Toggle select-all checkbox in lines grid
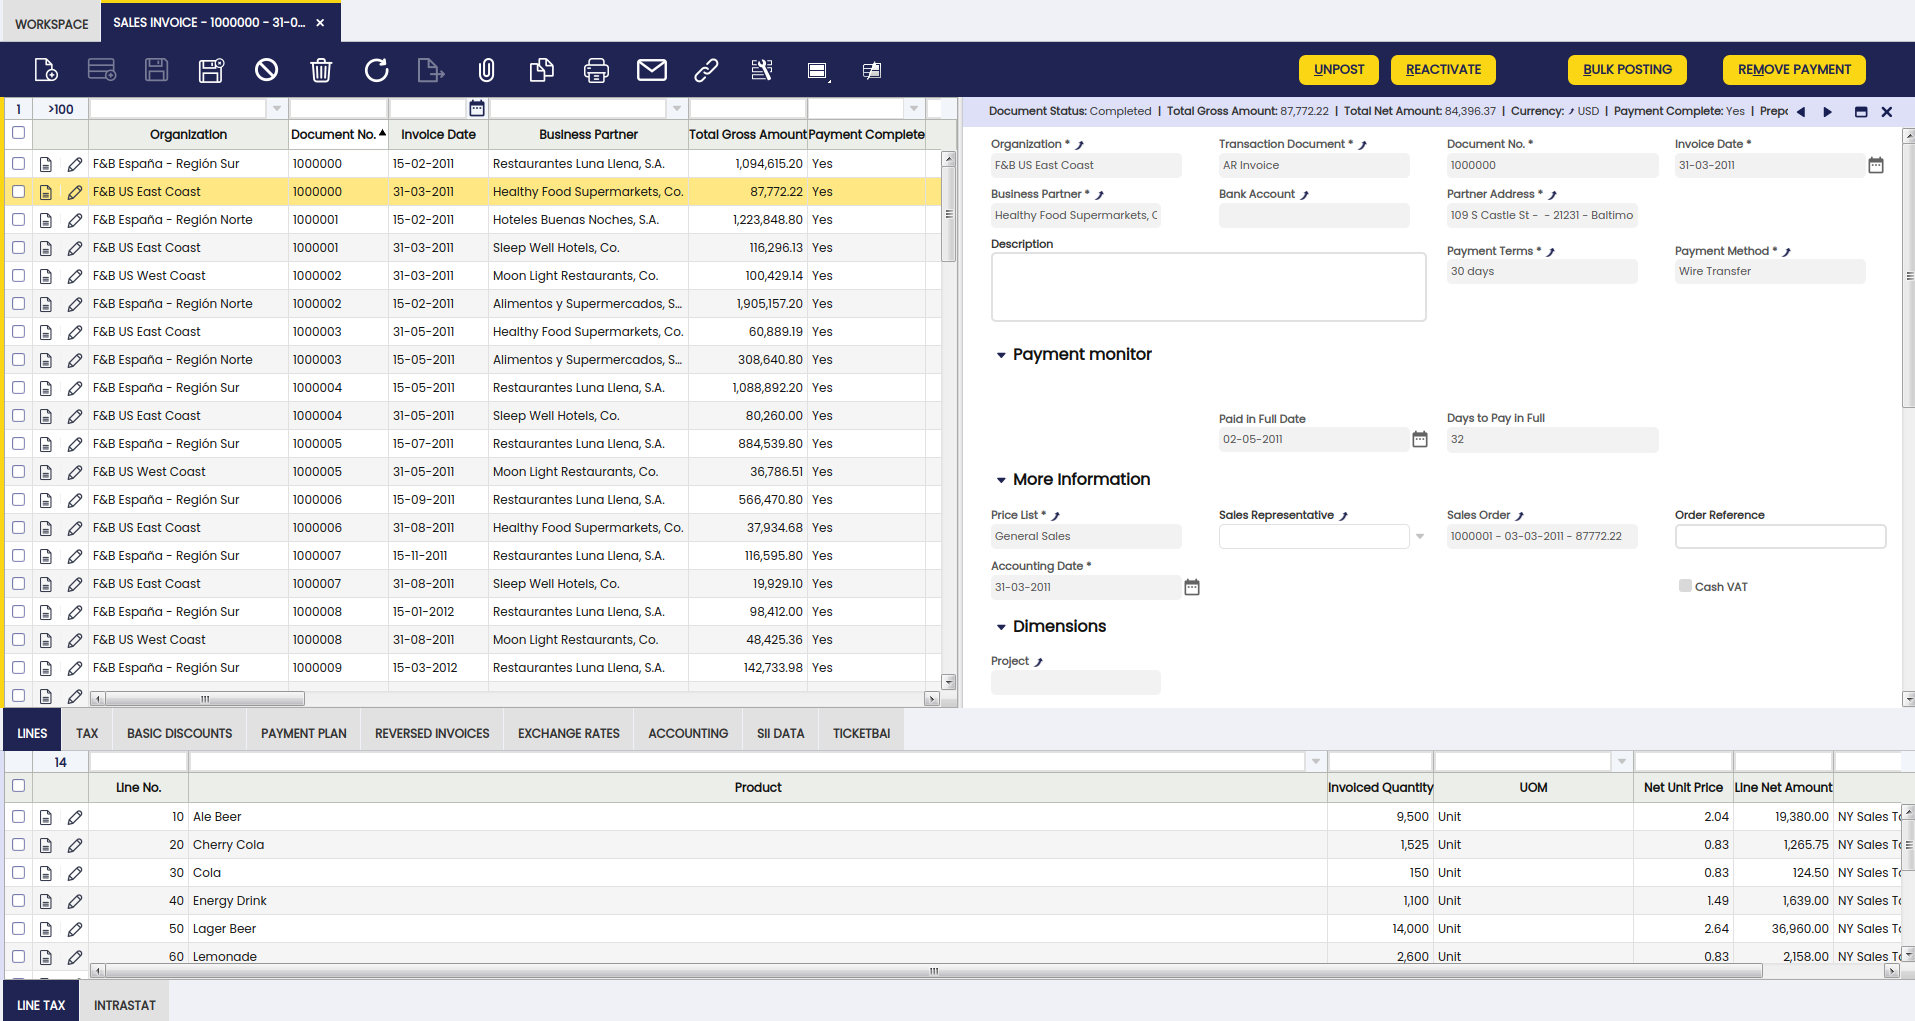Screen dimensions: 1915x1021 pos(18,786)
